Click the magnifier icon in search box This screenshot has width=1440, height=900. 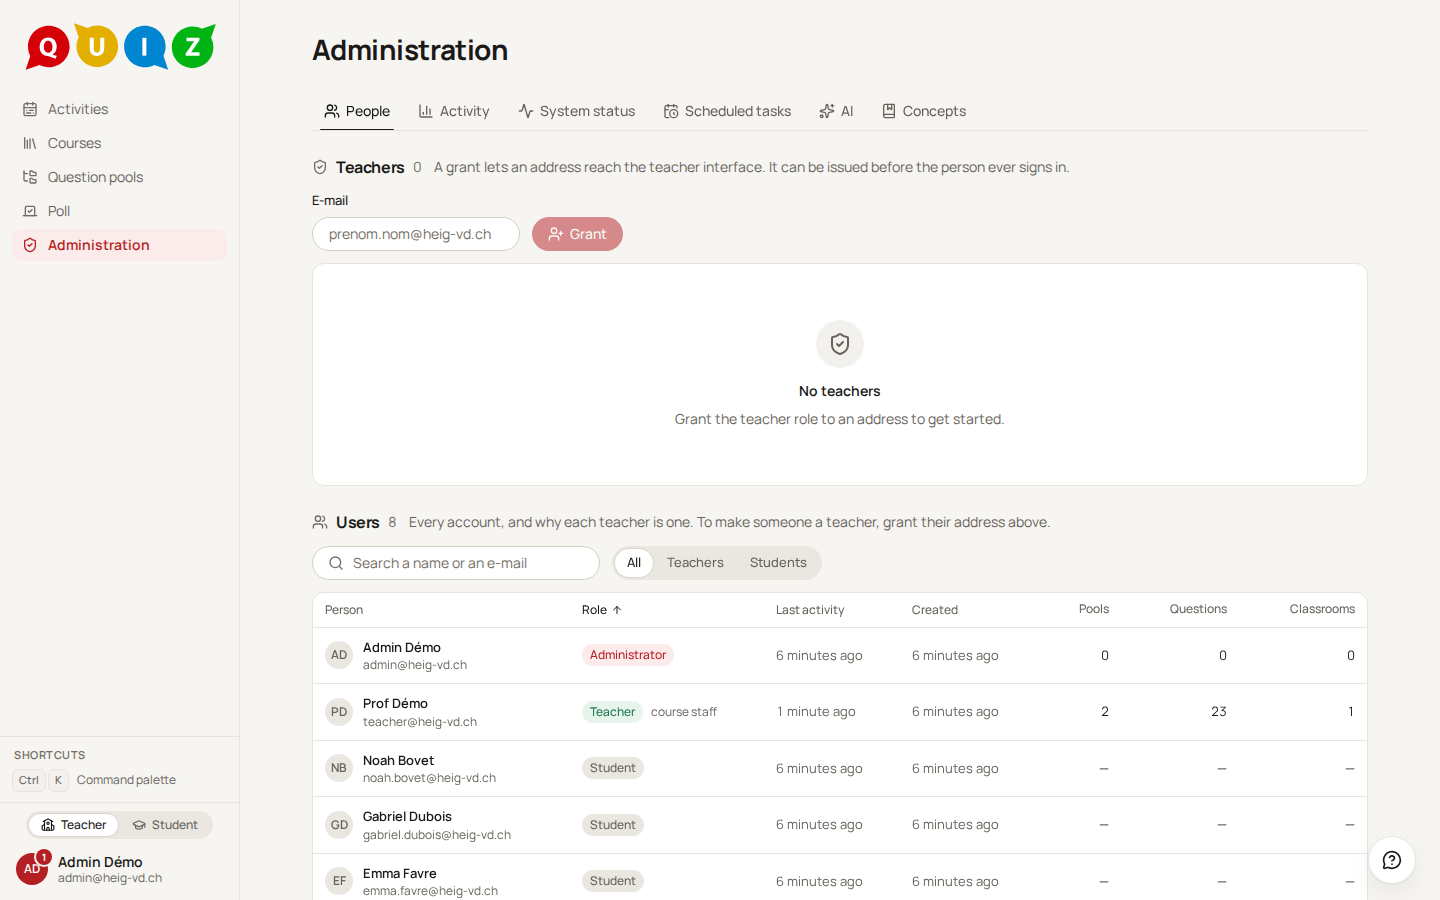[336, 563]
